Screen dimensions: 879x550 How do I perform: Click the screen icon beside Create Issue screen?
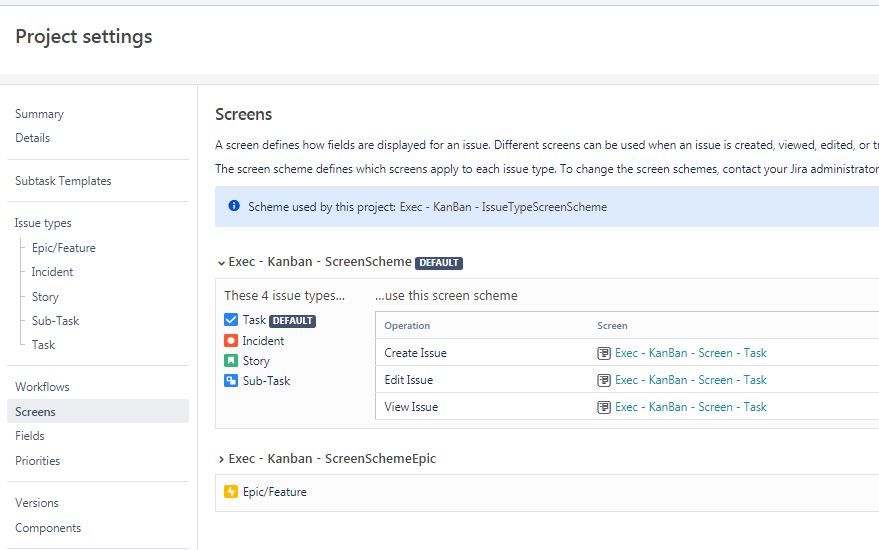604,353
